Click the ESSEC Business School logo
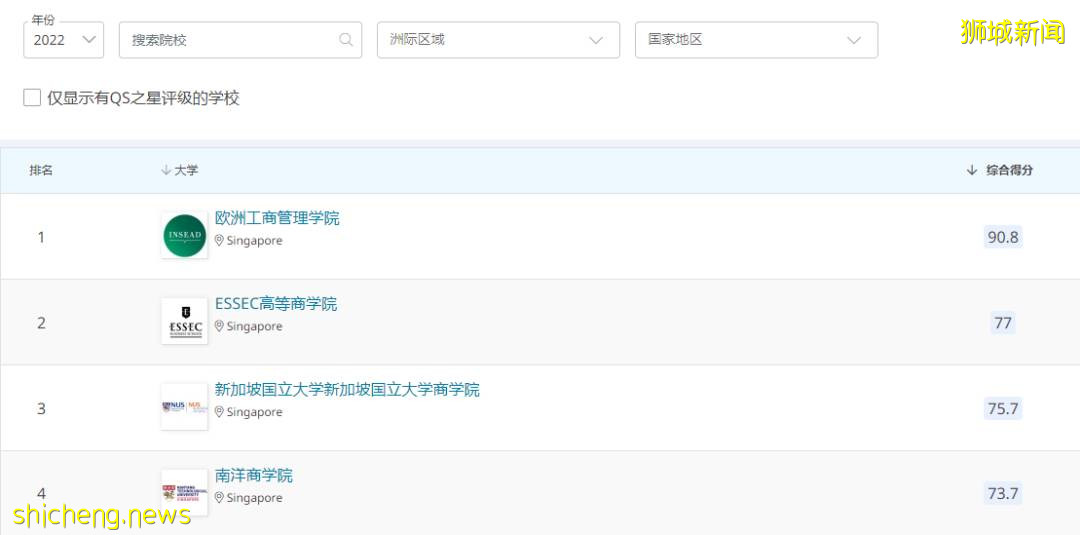The image size is (1080, 535). pos(185,321)
